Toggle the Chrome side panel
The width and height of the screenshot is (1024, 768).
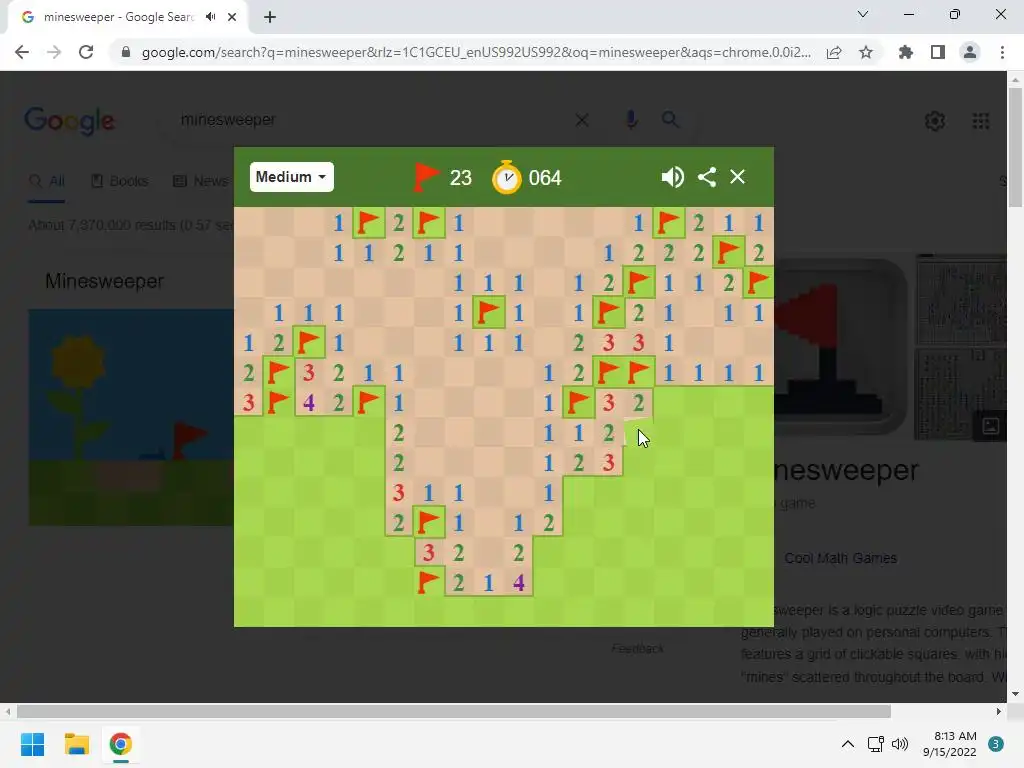pyautogui.click(x=938, y=52)
